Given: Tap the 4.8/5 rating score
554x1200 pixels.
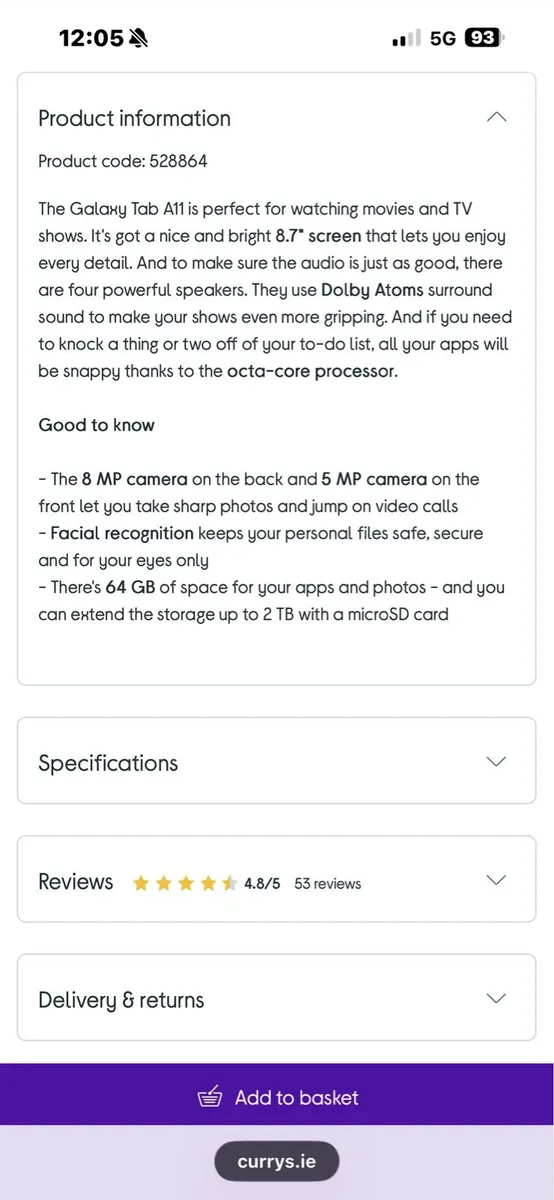Looking at the screenshot, I should [x=262, y=884].
